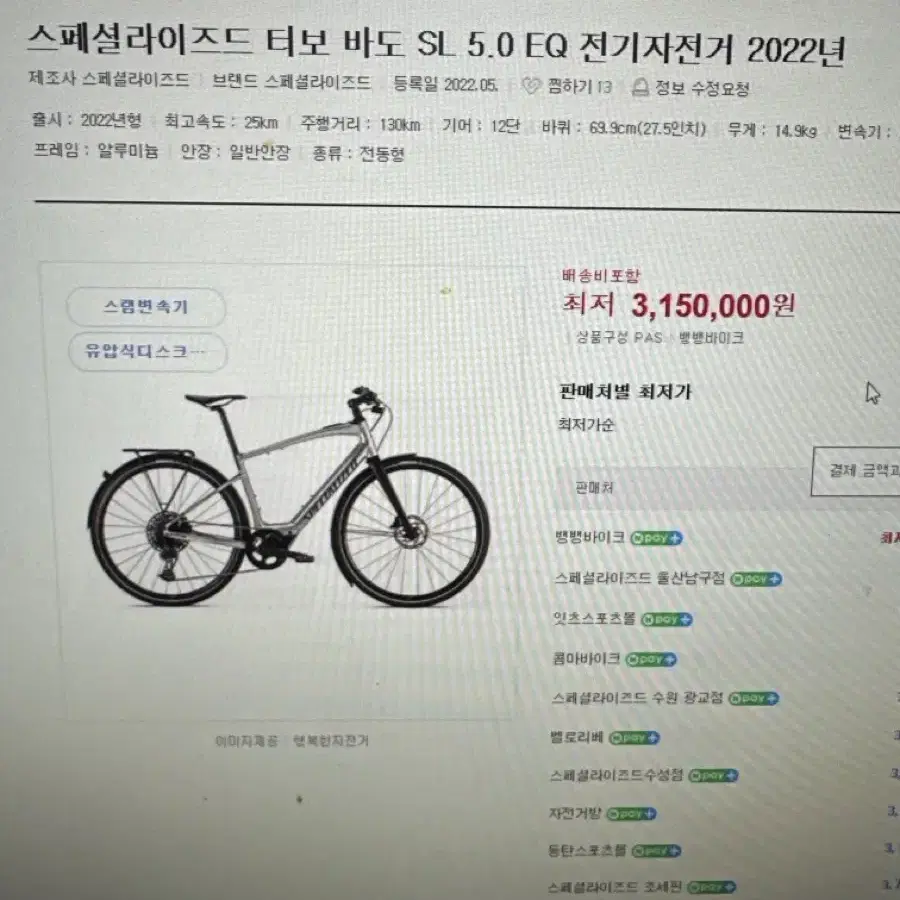Select the 스램변속기 feature tag

pos(146,307)
